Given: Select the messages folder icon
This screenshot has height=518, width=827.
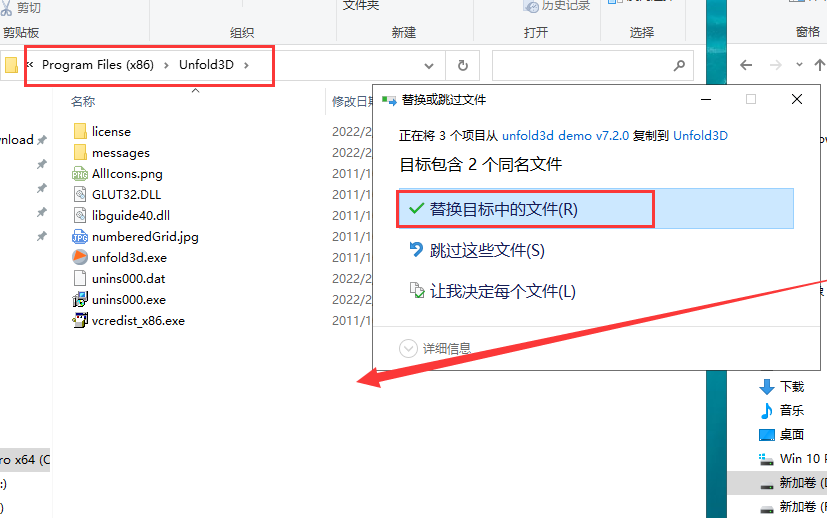Looking at the screenshot, I should click(x=80, y=152).
